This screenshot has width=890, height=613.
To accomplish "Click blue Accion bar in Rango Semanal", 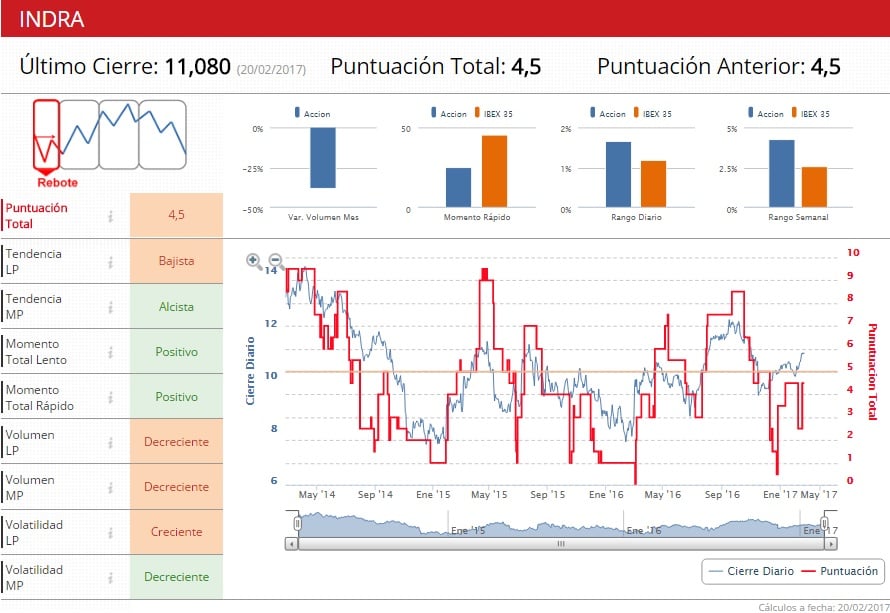I will point(782,174).
